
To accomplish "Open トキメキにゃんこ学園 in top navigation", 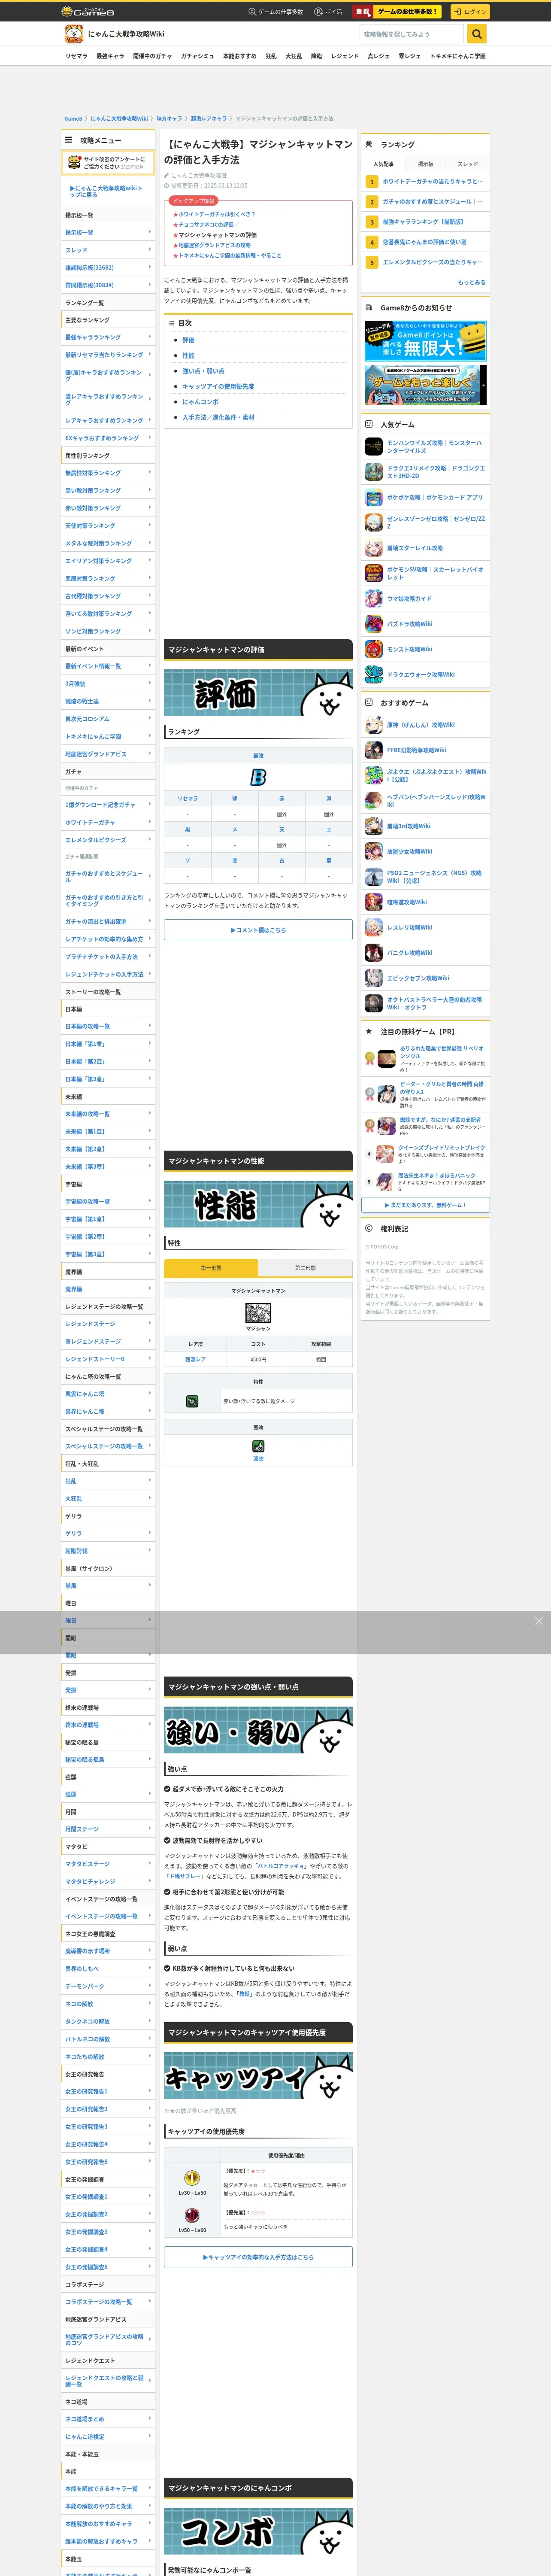I will 457,56.
